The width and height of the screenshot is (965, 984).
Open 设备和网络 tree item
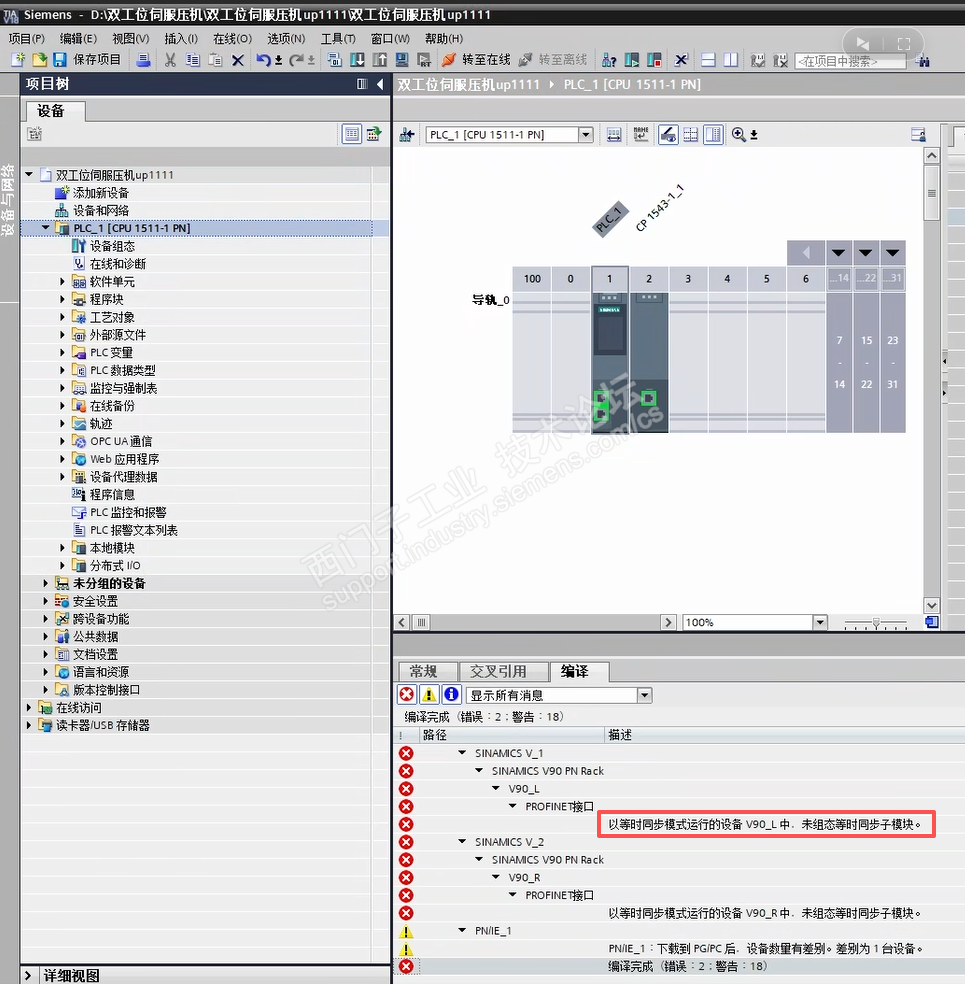(x=100, y=210)
